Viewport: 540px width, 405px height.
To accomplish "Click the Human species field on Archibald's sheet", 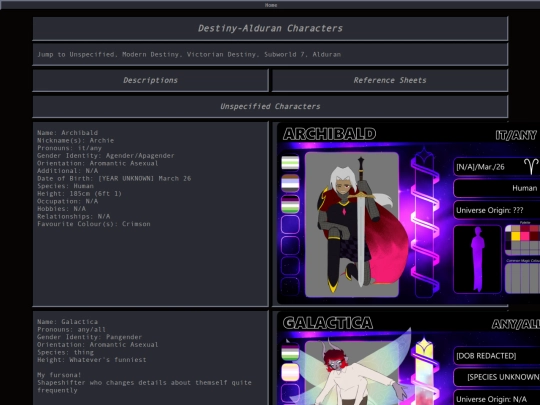I will (496, 188).
